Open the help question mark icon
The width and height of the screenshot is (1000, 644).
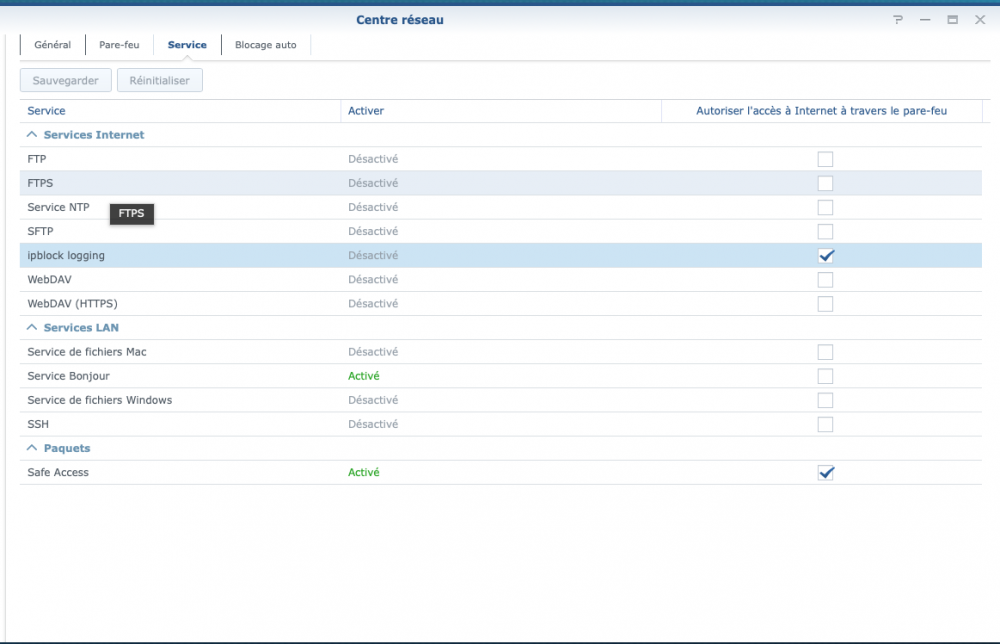(898, 20)
